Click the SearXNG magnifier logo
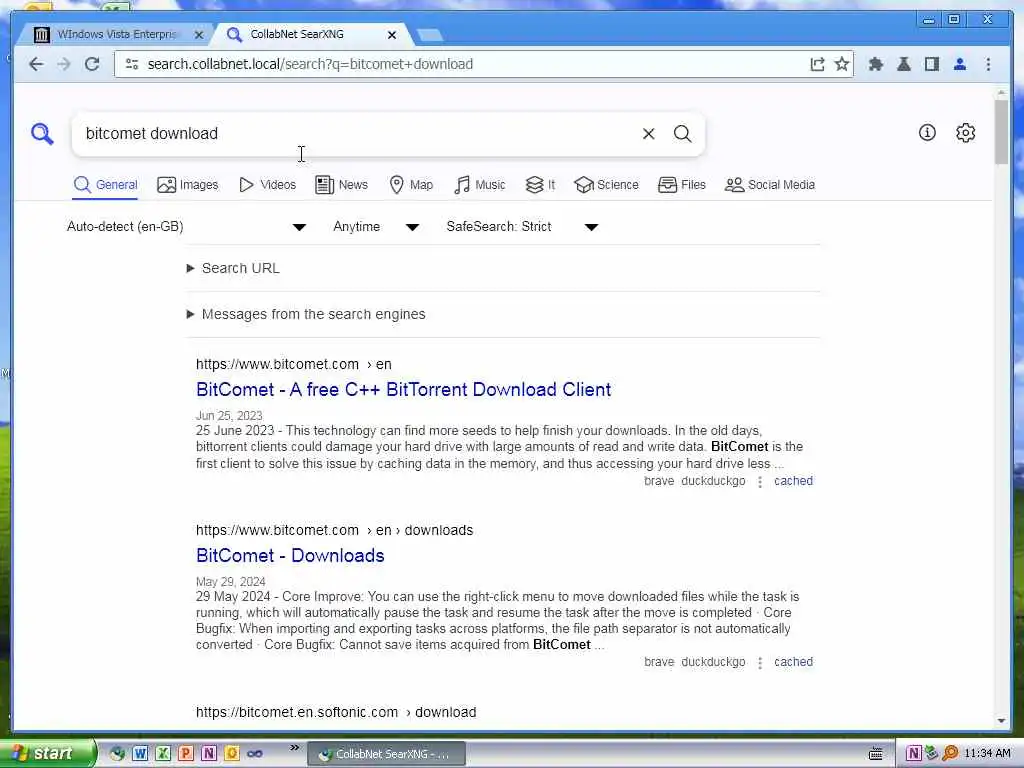 [x=42, y=134]
